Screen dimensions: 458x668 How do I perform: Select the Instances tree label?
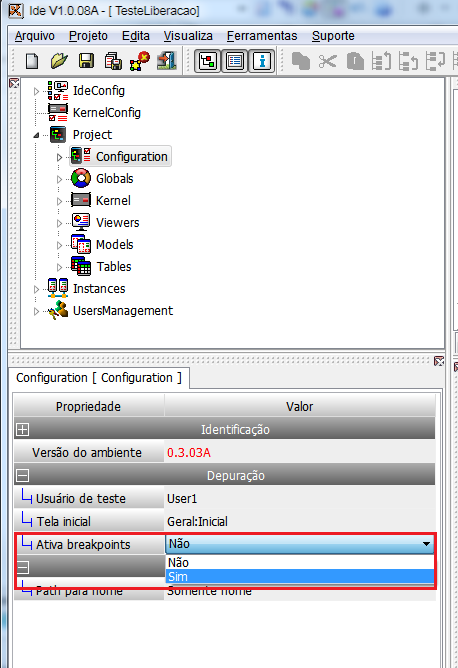pos(99,288)
